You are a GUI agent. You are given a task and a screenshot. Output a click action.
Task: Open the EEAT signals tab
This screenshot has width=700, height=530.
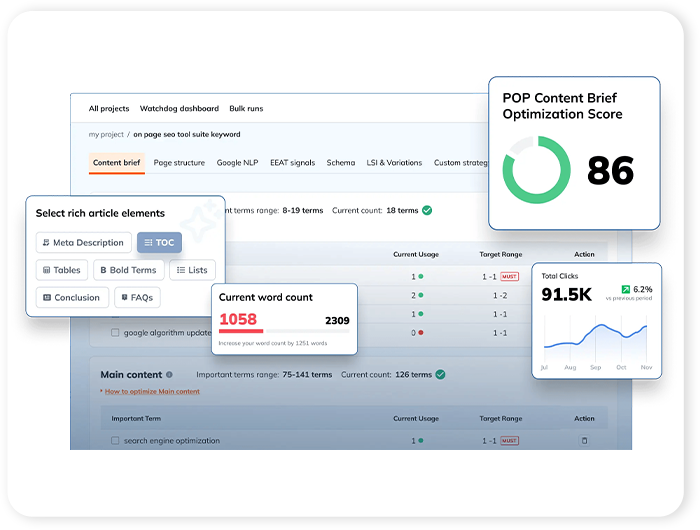(292, 163)
